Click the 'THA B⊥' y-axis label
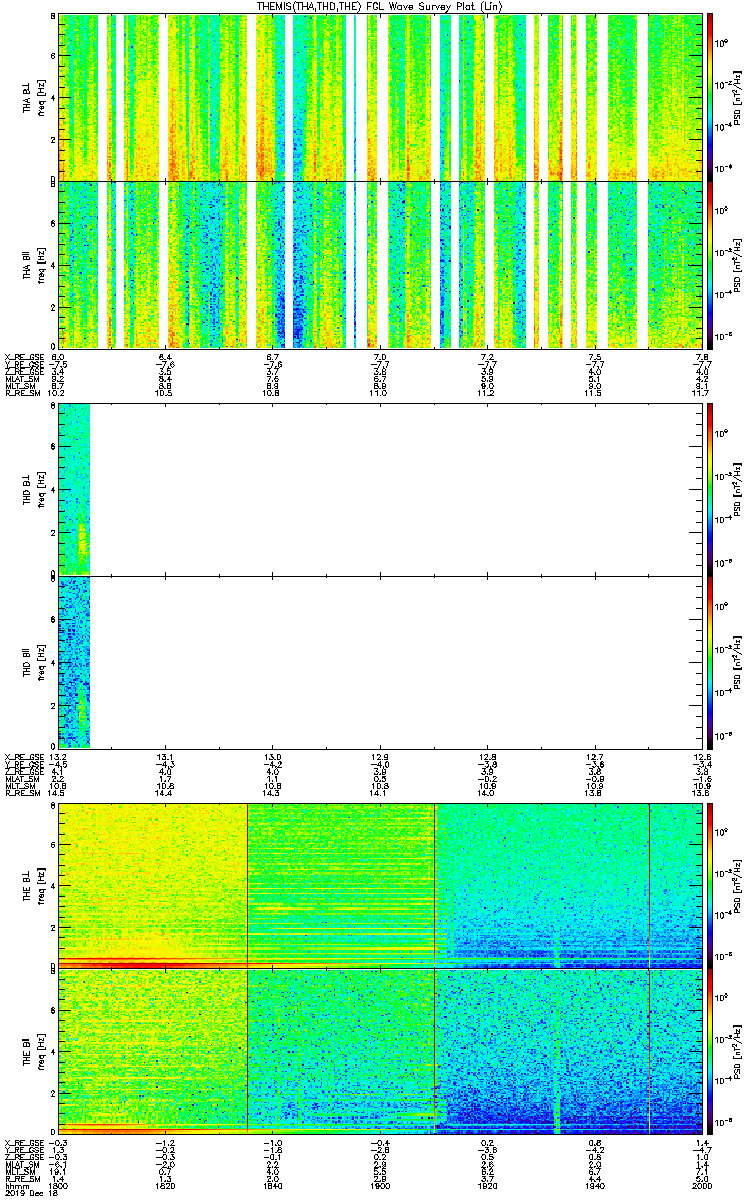Viewport: 750px width, 1200px height. pyautogui.click(x=28, y=98)
